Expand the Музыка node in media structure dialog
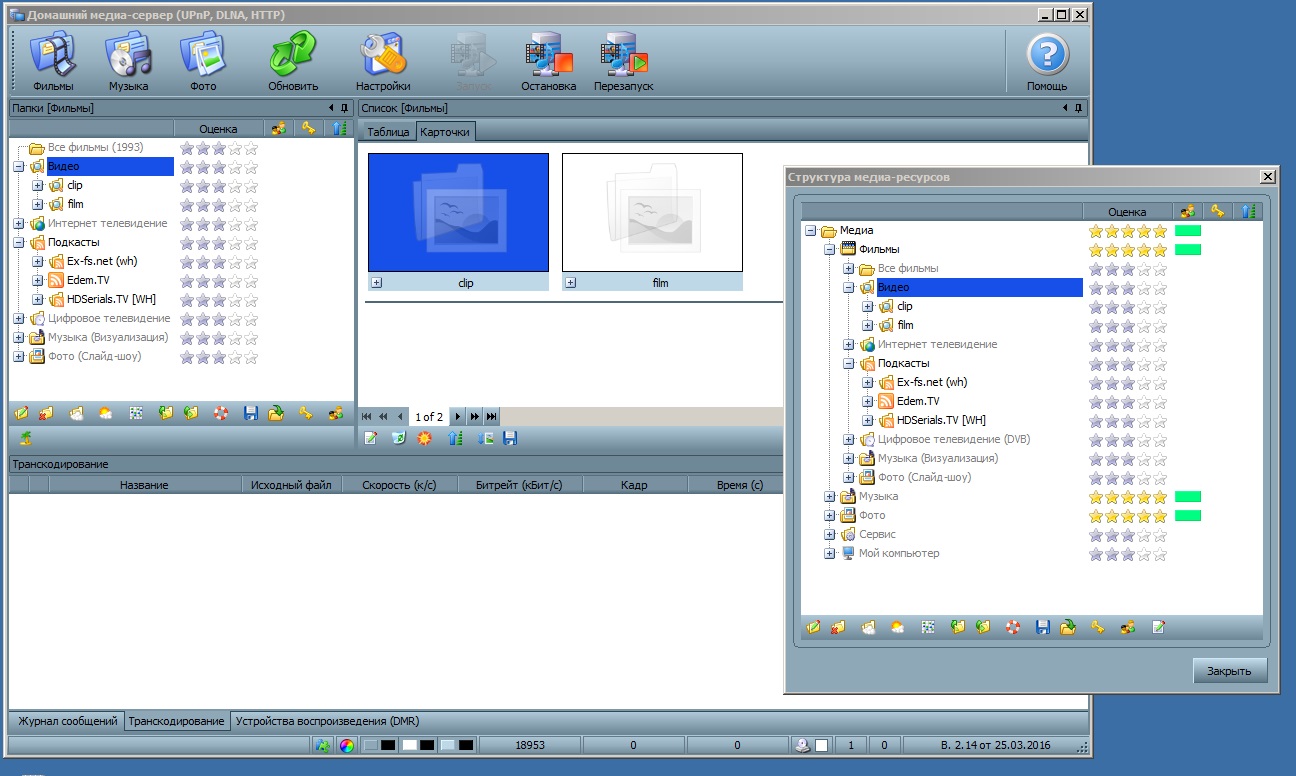The image size is (1296, 776). pyautogui.click(x=829, y=497)
